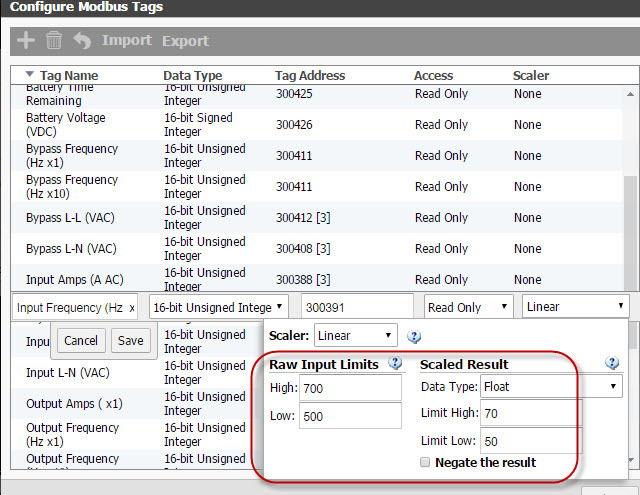Open the 16-bit Unsigned Integer data type dropdown

tap(219, 307)
